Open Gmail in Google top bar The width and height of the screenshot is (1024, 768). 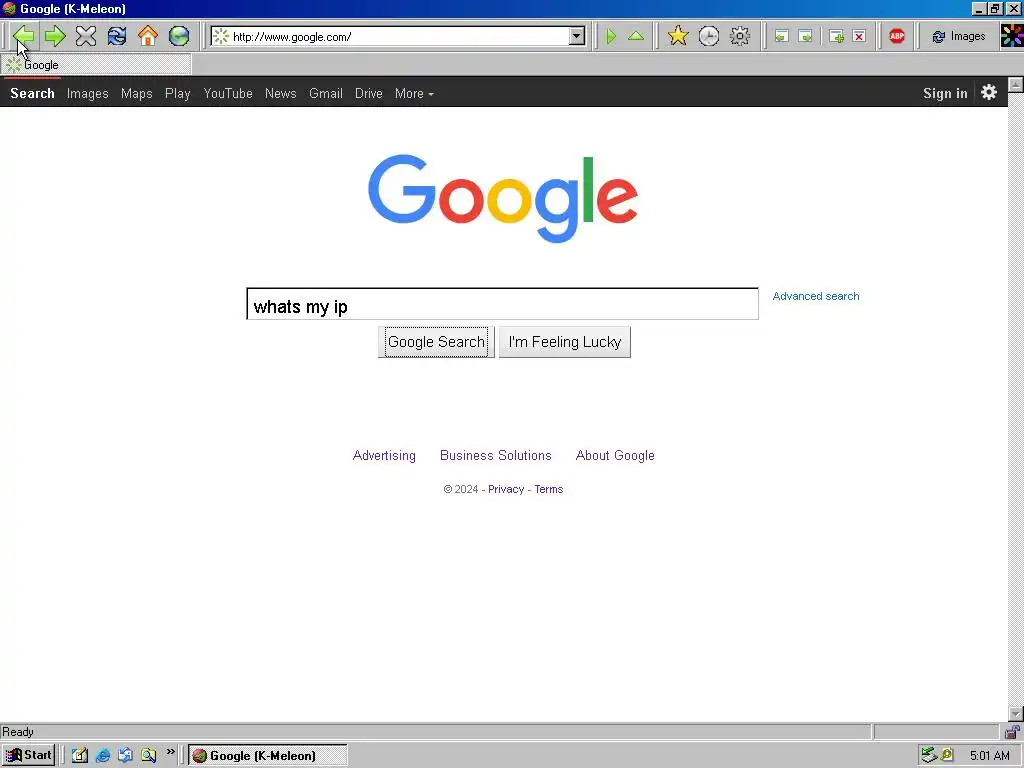click(326, 93)
